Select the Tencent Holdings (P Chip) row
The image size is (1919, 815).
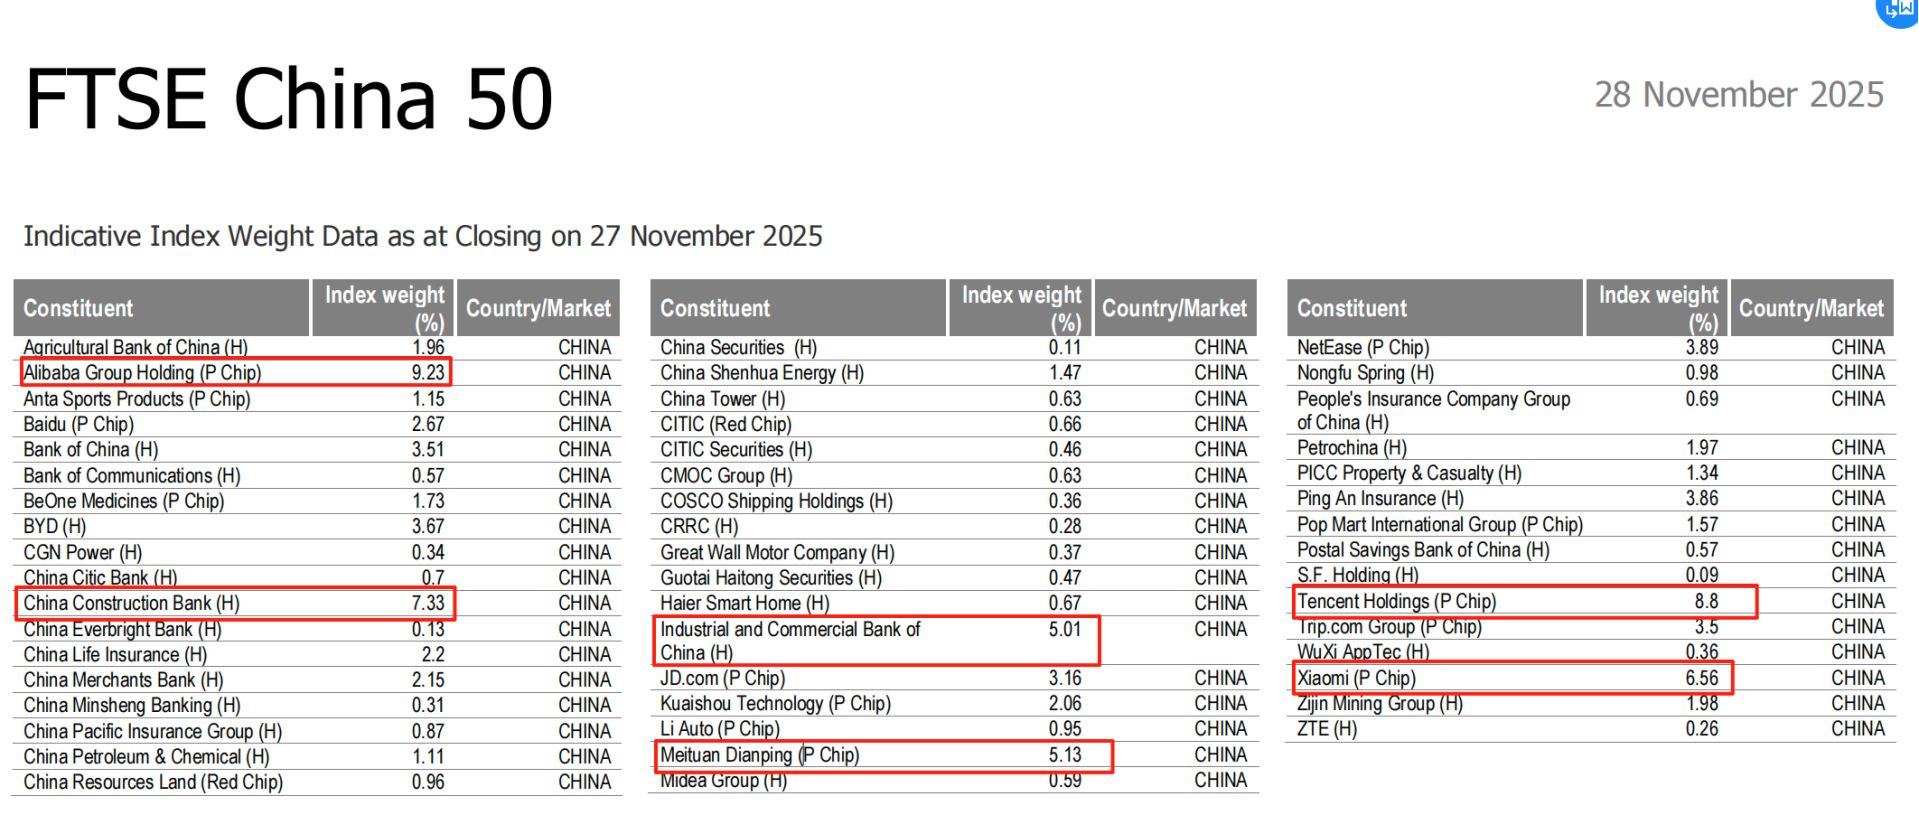click(x=1396, y=601)
